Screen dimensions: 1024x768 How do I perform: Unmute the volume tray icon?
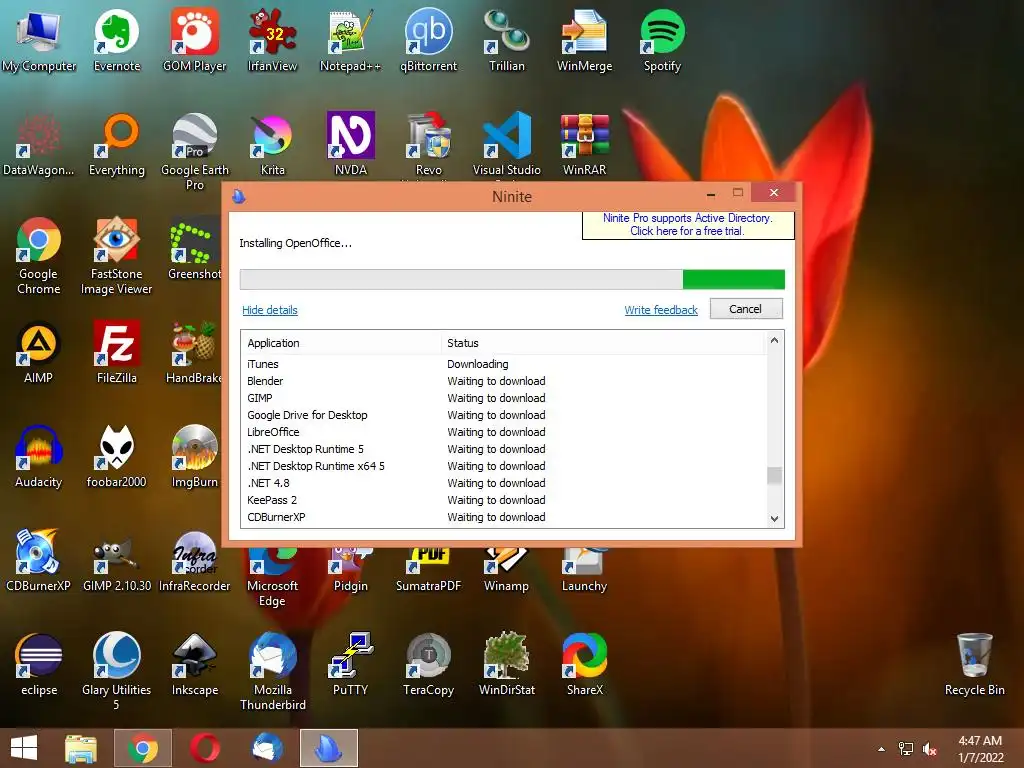click(929, 749)
